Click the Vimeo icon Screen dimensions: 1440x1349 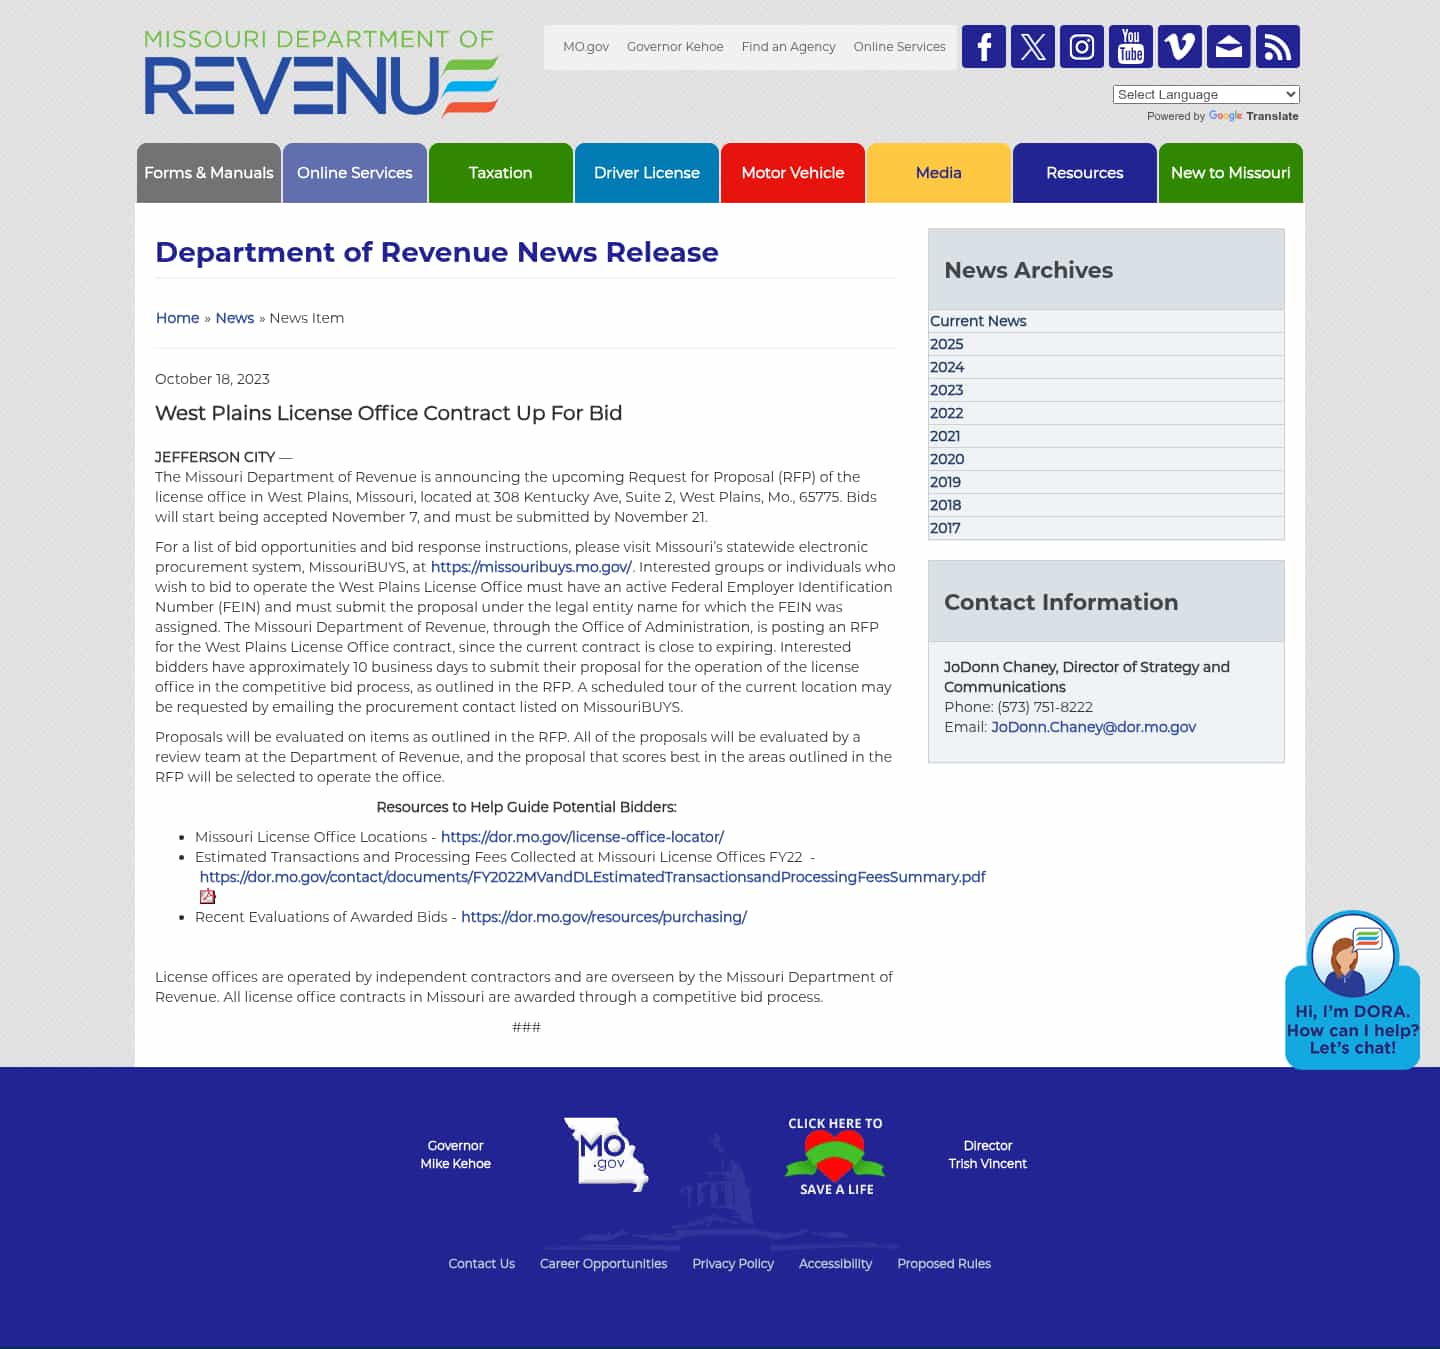click(x=1179, y=46)
